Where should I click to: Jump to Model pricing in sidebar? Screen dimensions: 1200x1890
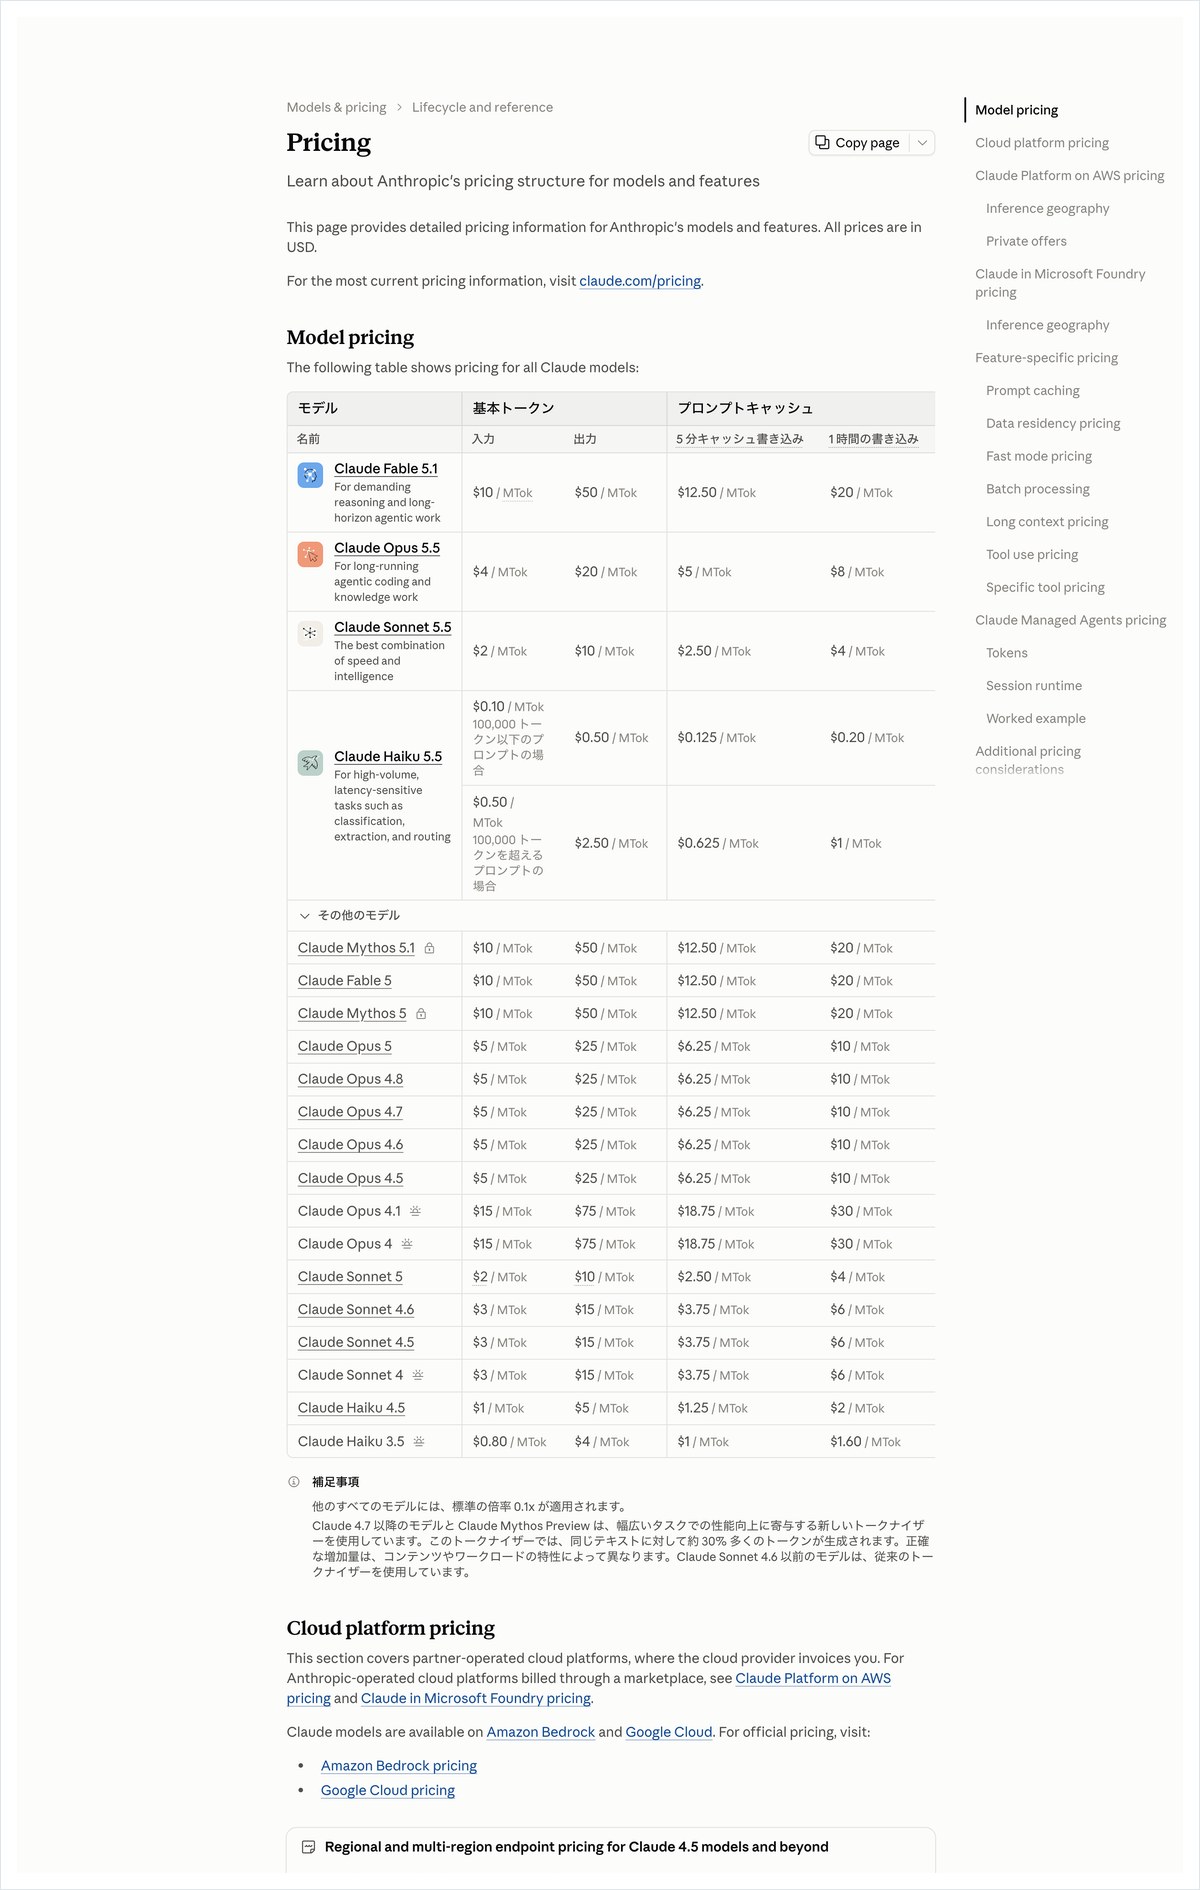pos(1017,110)
